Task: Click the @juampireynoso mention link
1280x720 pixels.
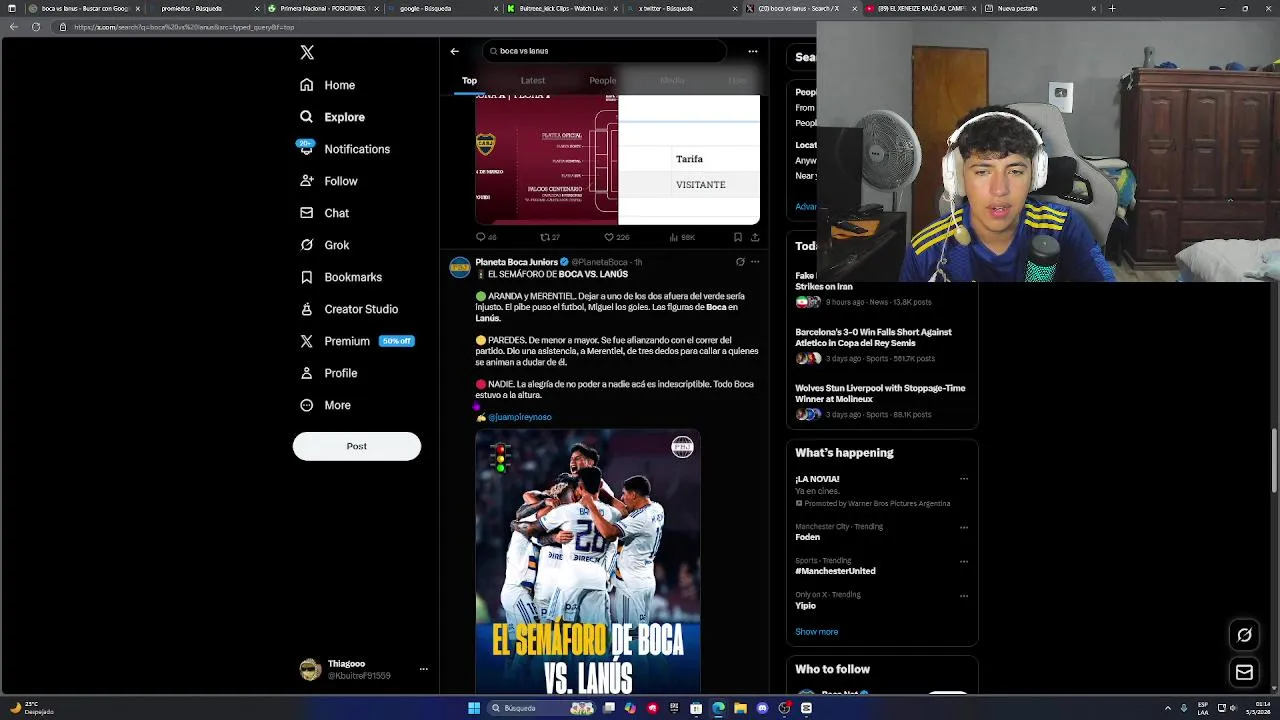Action: click(519, 417)
